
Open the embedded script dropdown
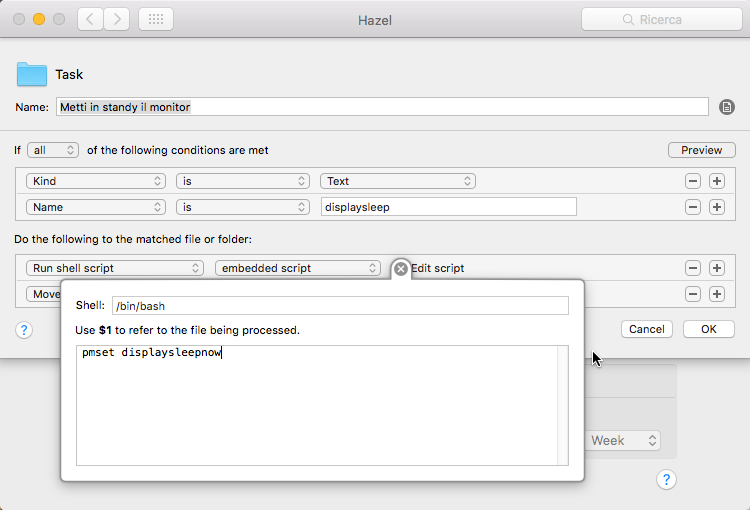click(x=298, y=268)
